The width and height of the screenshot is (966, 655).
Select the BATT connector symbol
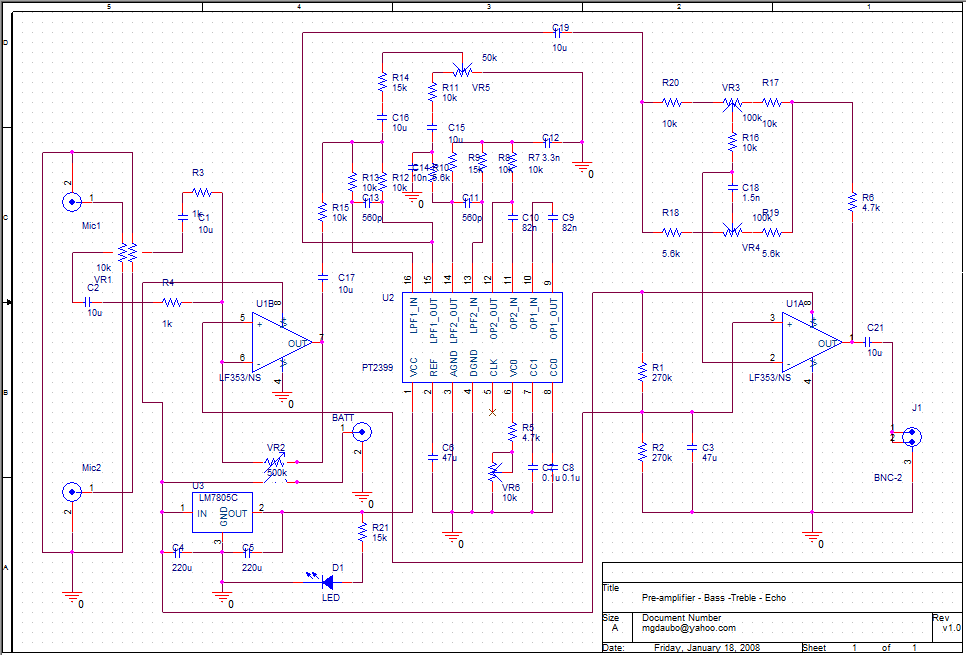[362, 433]
